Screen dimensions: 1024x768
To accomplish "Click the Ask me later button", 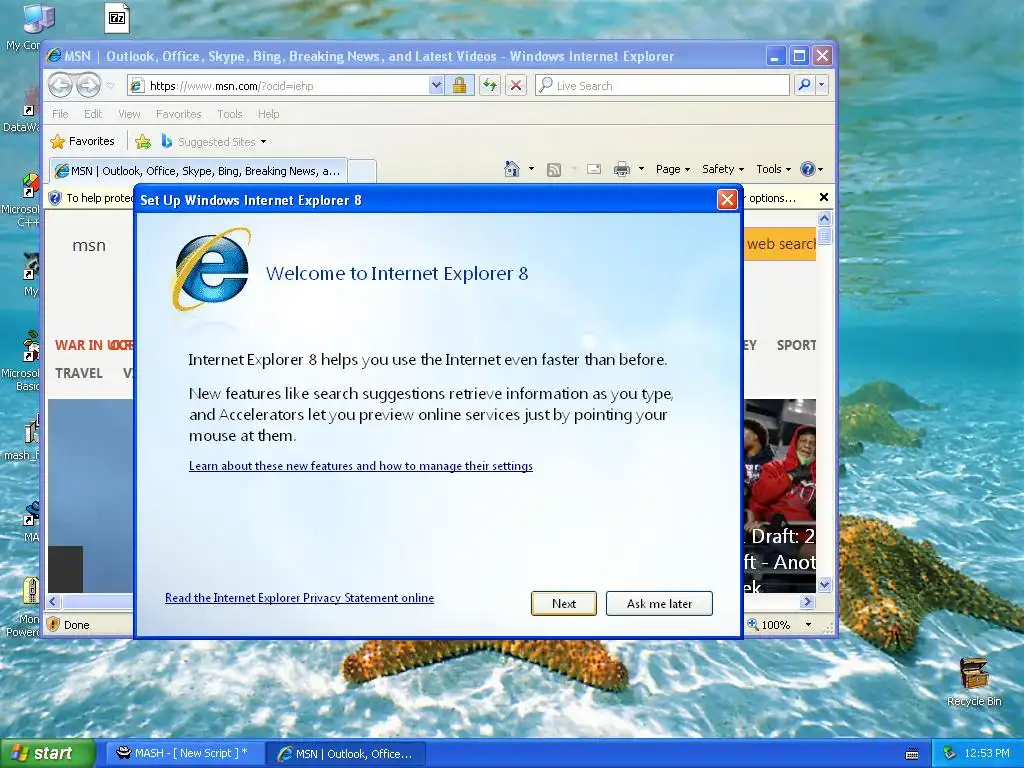I will pos(659,603).
